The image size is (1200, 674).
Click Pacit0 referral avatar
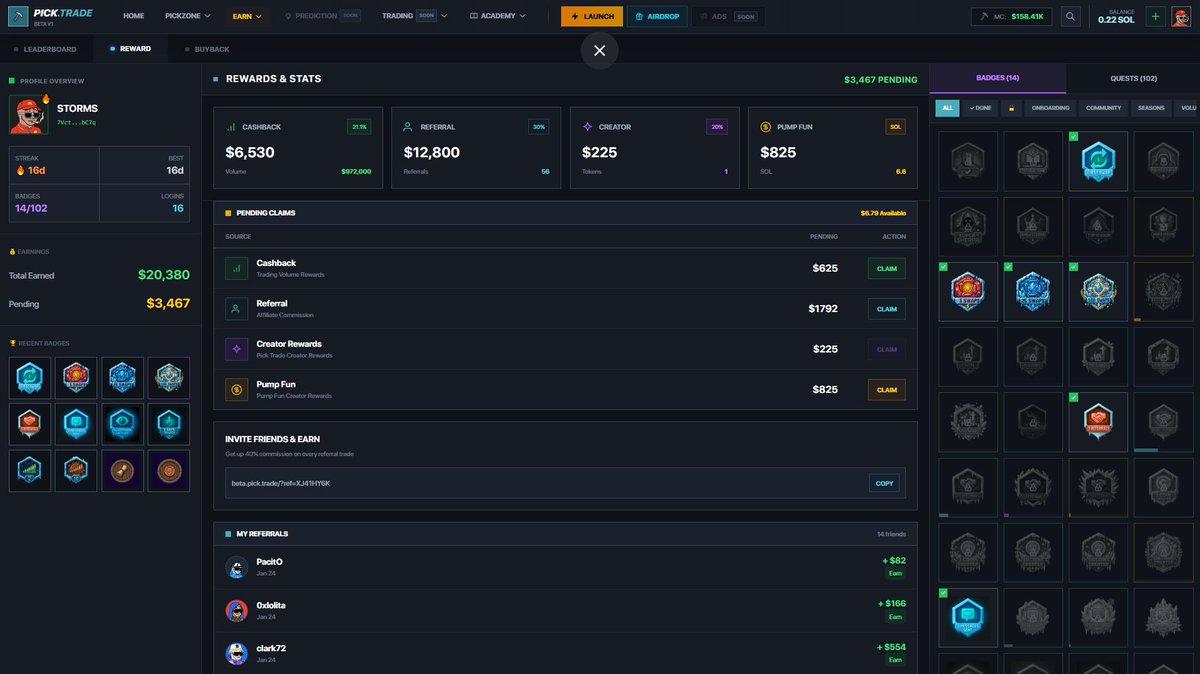237,568
